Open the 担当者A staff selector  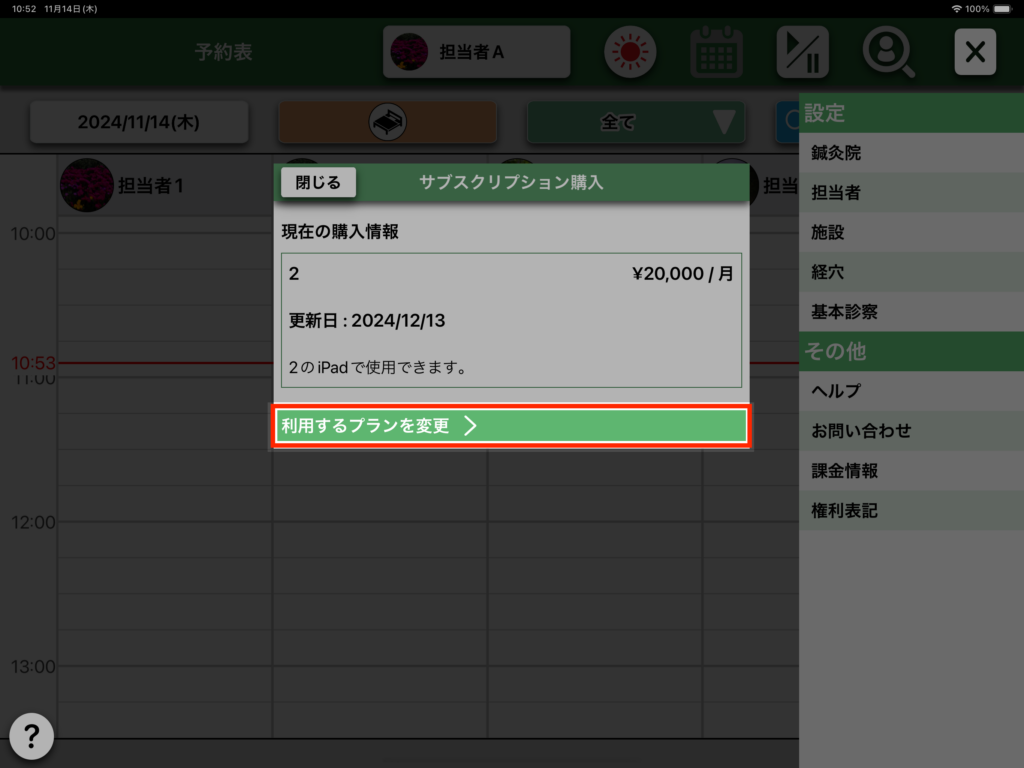pos(476,52)
